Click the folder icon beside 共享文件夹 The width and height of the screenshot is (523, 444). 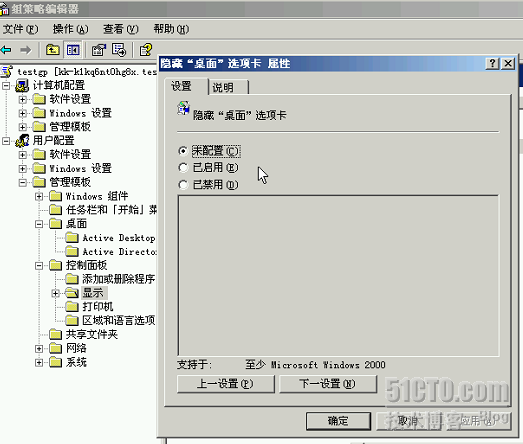pos(55,334)
